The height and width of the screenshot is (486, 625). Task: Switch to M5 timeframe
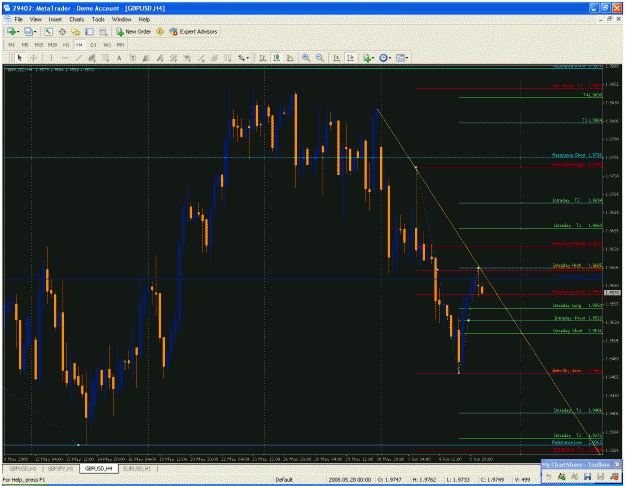[x=25, y=45]
